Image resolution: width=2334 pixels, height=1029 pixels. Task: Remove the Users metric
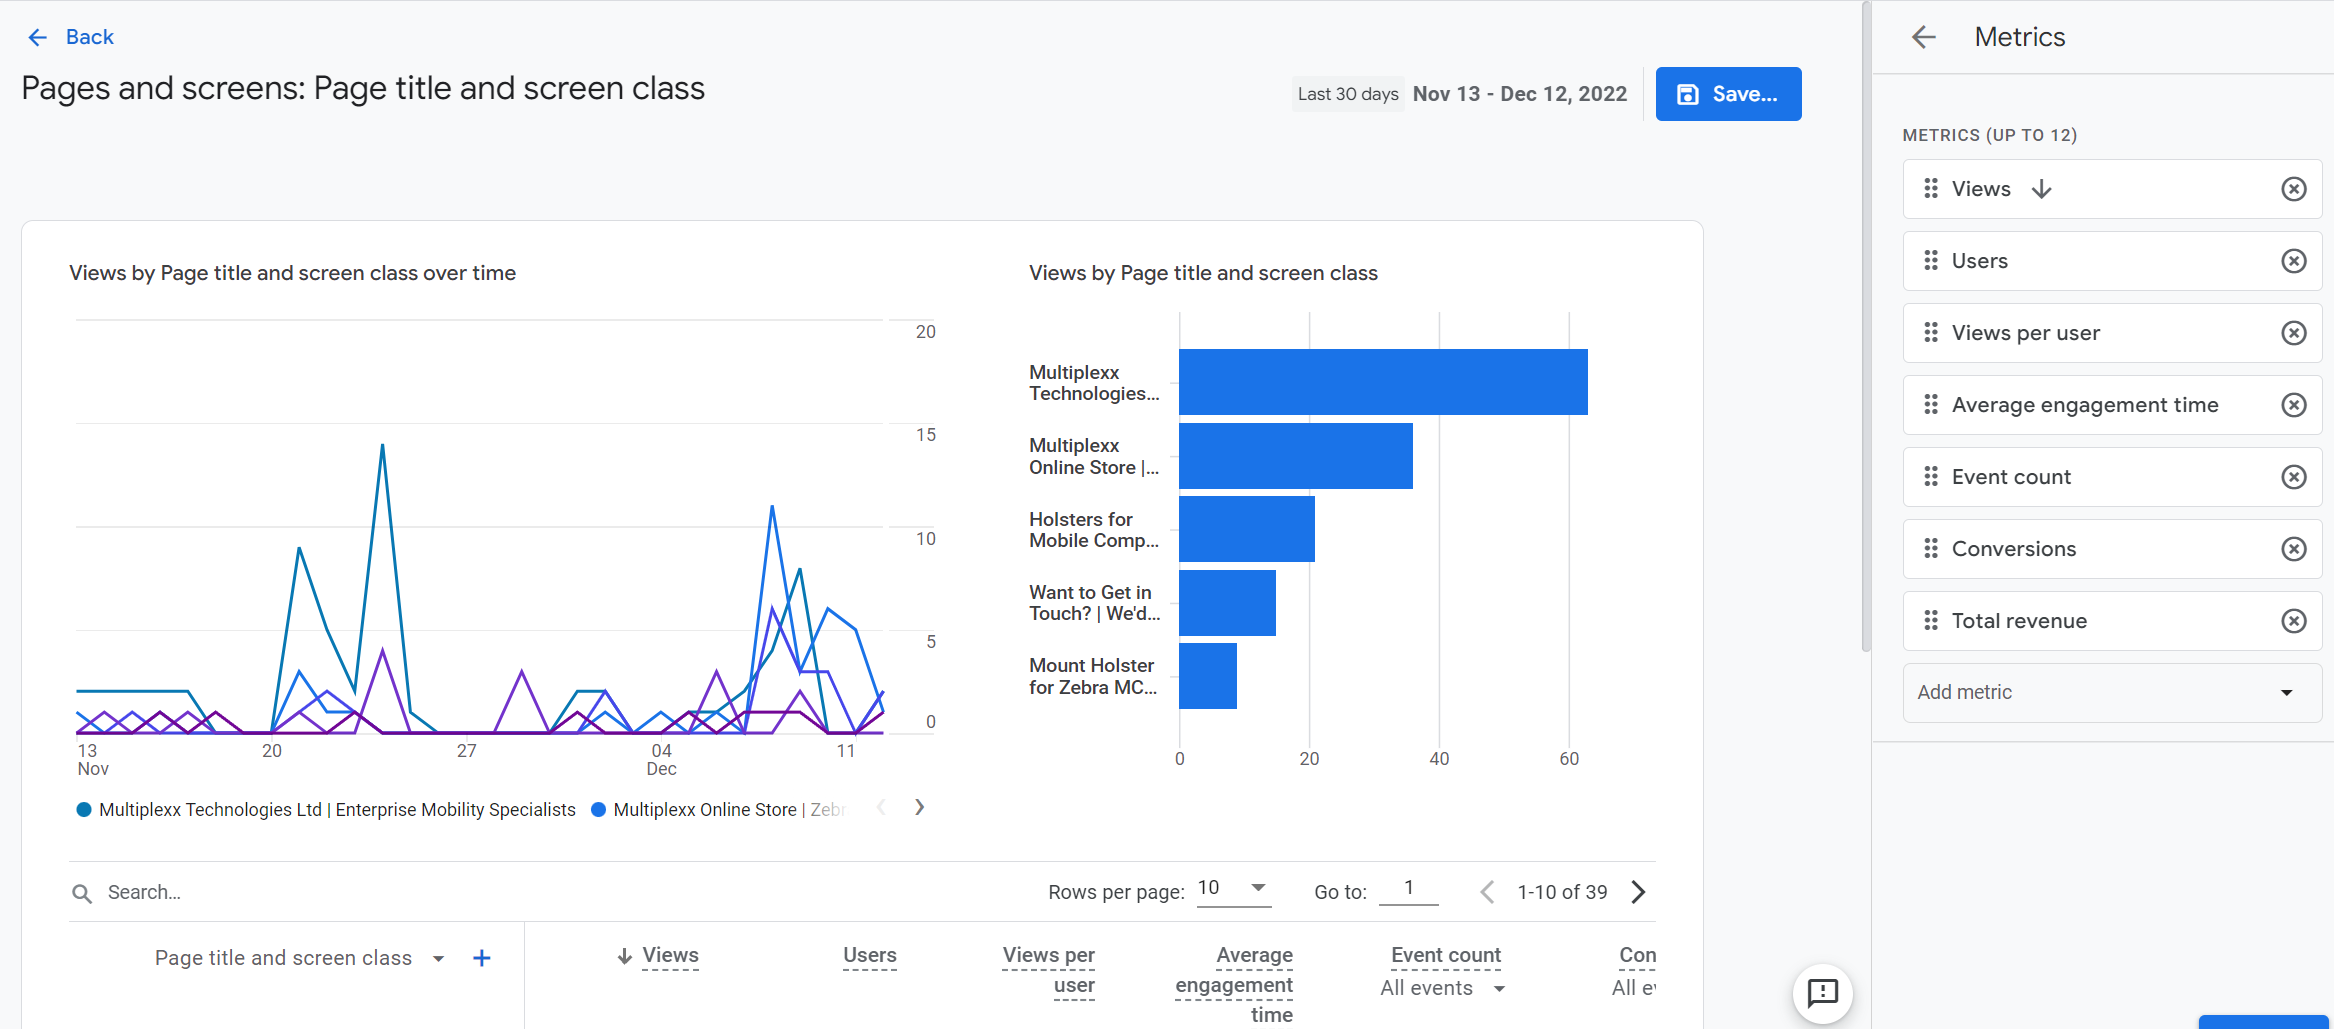tap(2293, 261)
